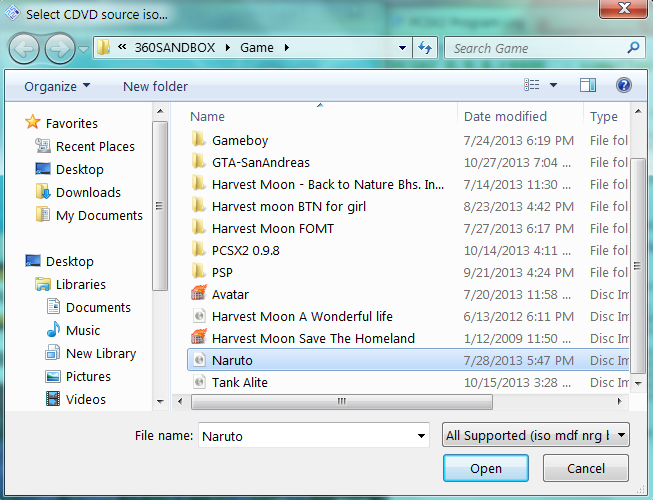Screen dimensions: 653x500
Task: Select the Desktop root tree node
Action: click(70, 261)
